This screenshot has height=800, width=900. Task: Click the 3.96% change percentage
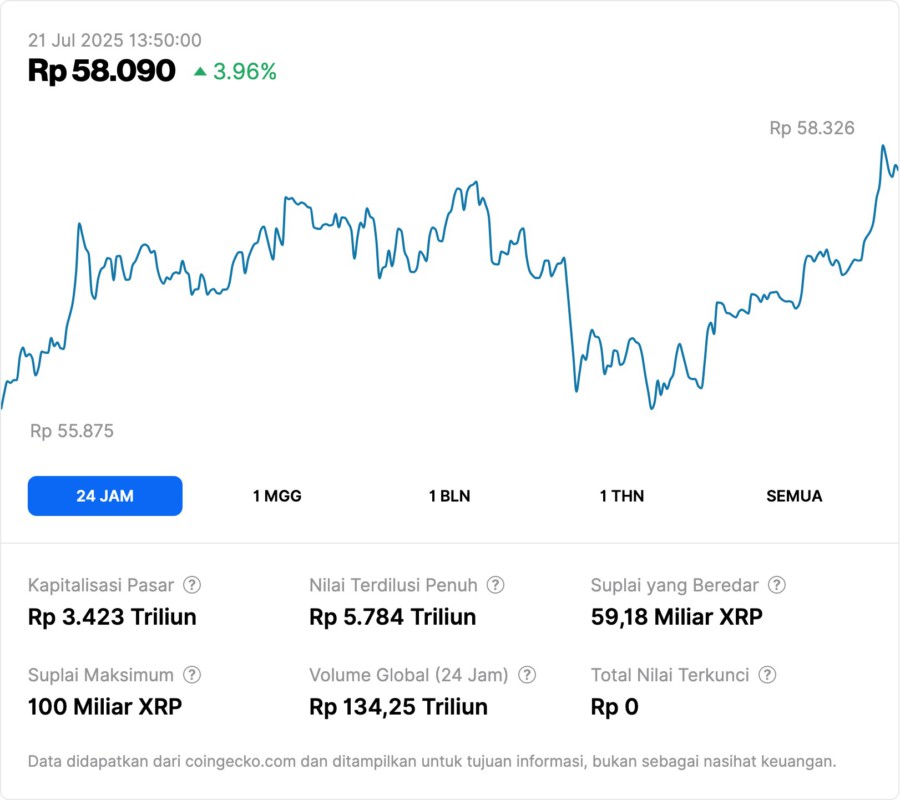coord(245,72)
